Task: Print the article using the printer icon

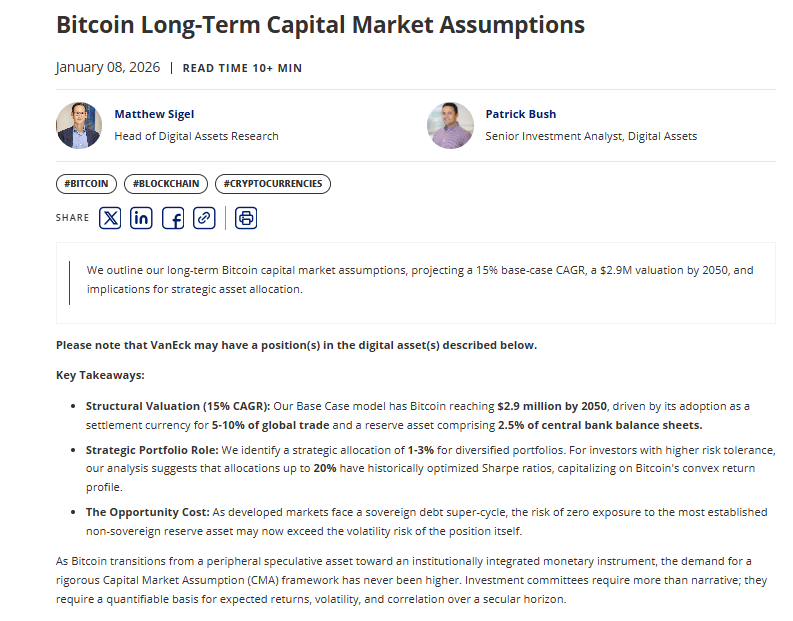Action: pos(246,217)
